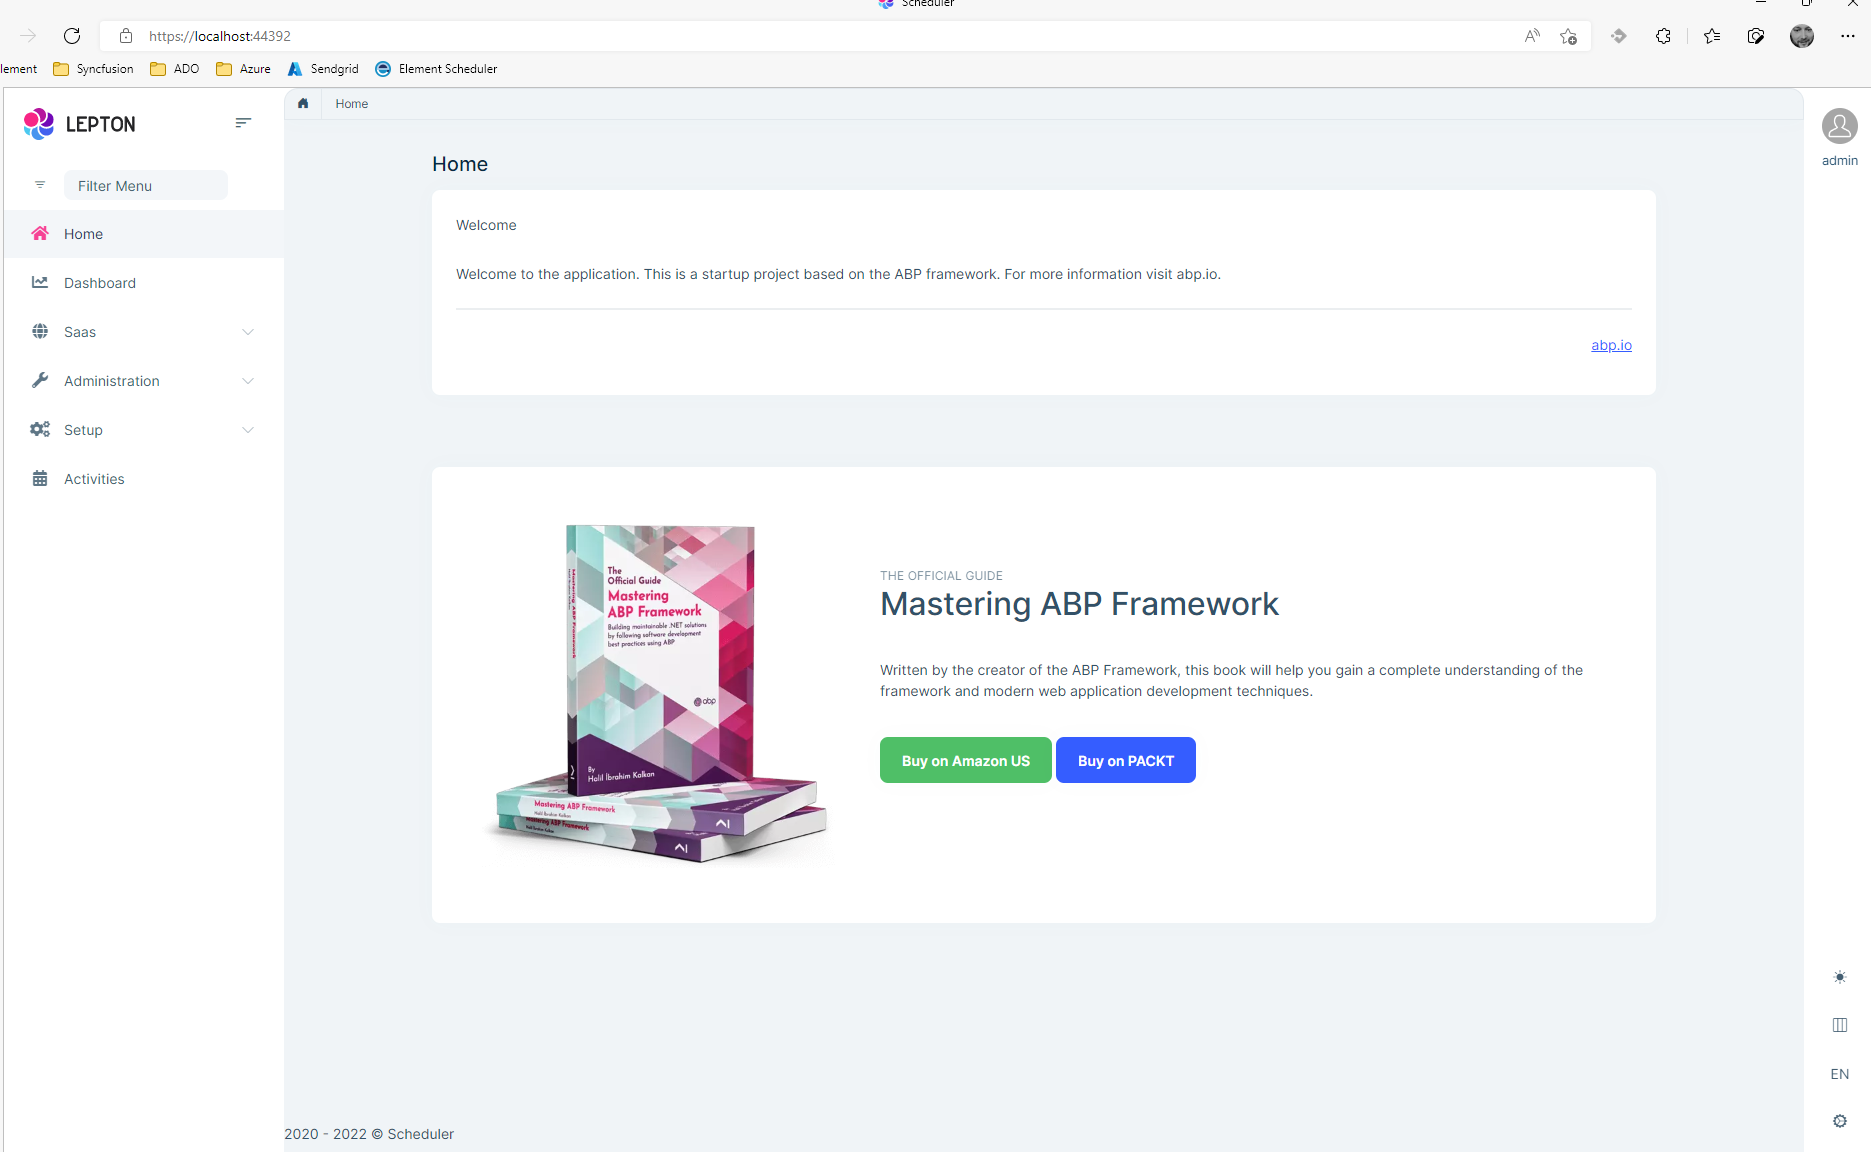Open the Azure bookmark folder
The width and height of the screenshot is (1871, 1152).
click(x=243, y=69)
